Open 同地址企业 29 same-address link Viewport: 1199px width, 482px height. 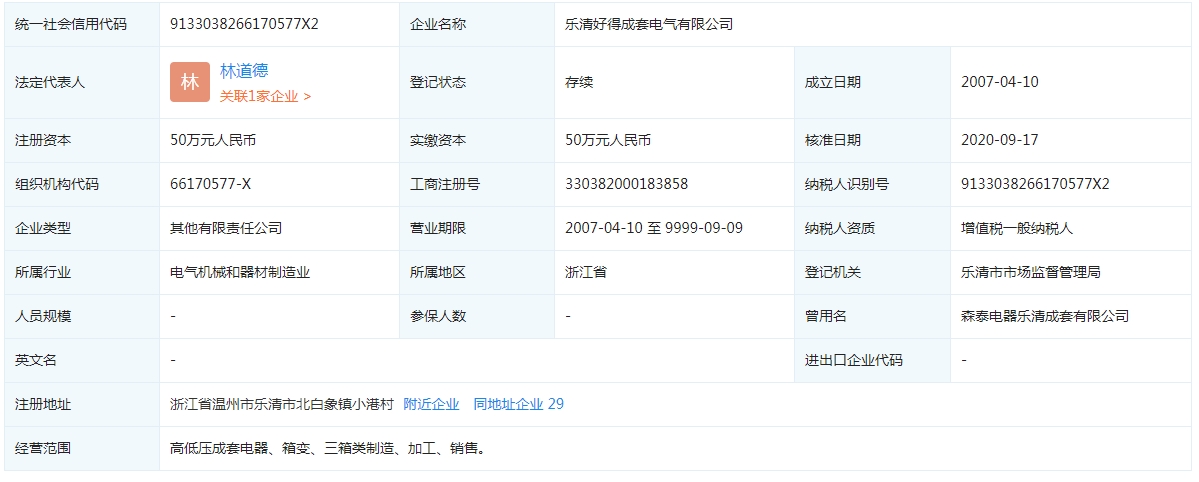pyautogui.click(x=518, y=404)
